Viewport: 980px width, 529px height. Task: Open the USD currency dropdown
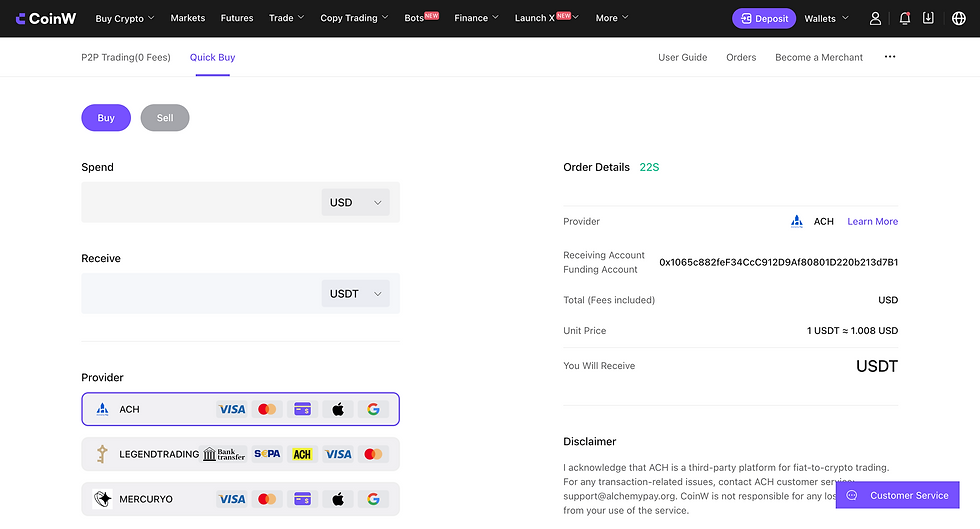tap(356, 202)
